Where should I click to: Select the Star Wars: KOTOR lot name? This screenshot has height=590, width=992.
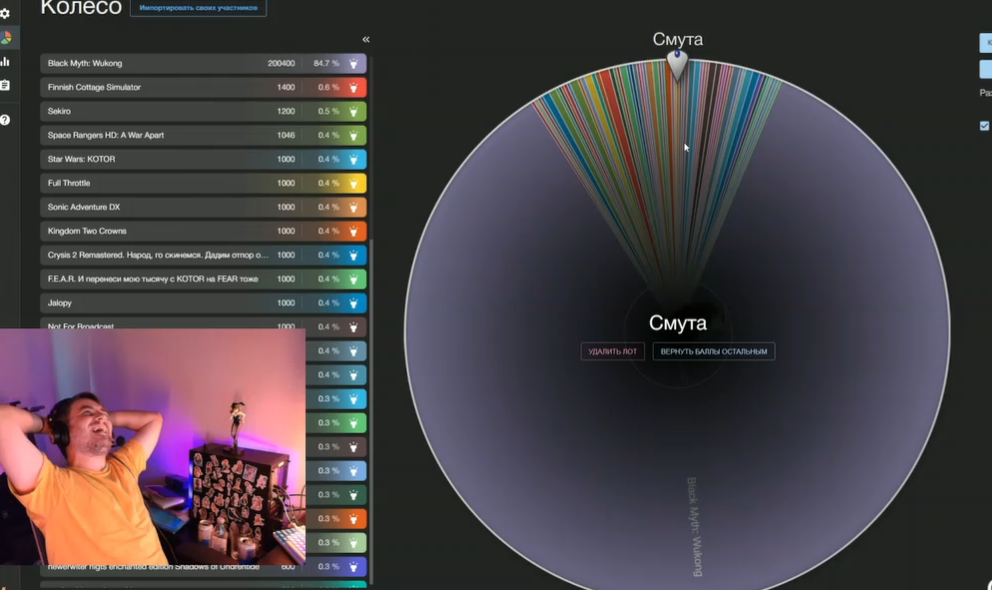click(81, 159)
